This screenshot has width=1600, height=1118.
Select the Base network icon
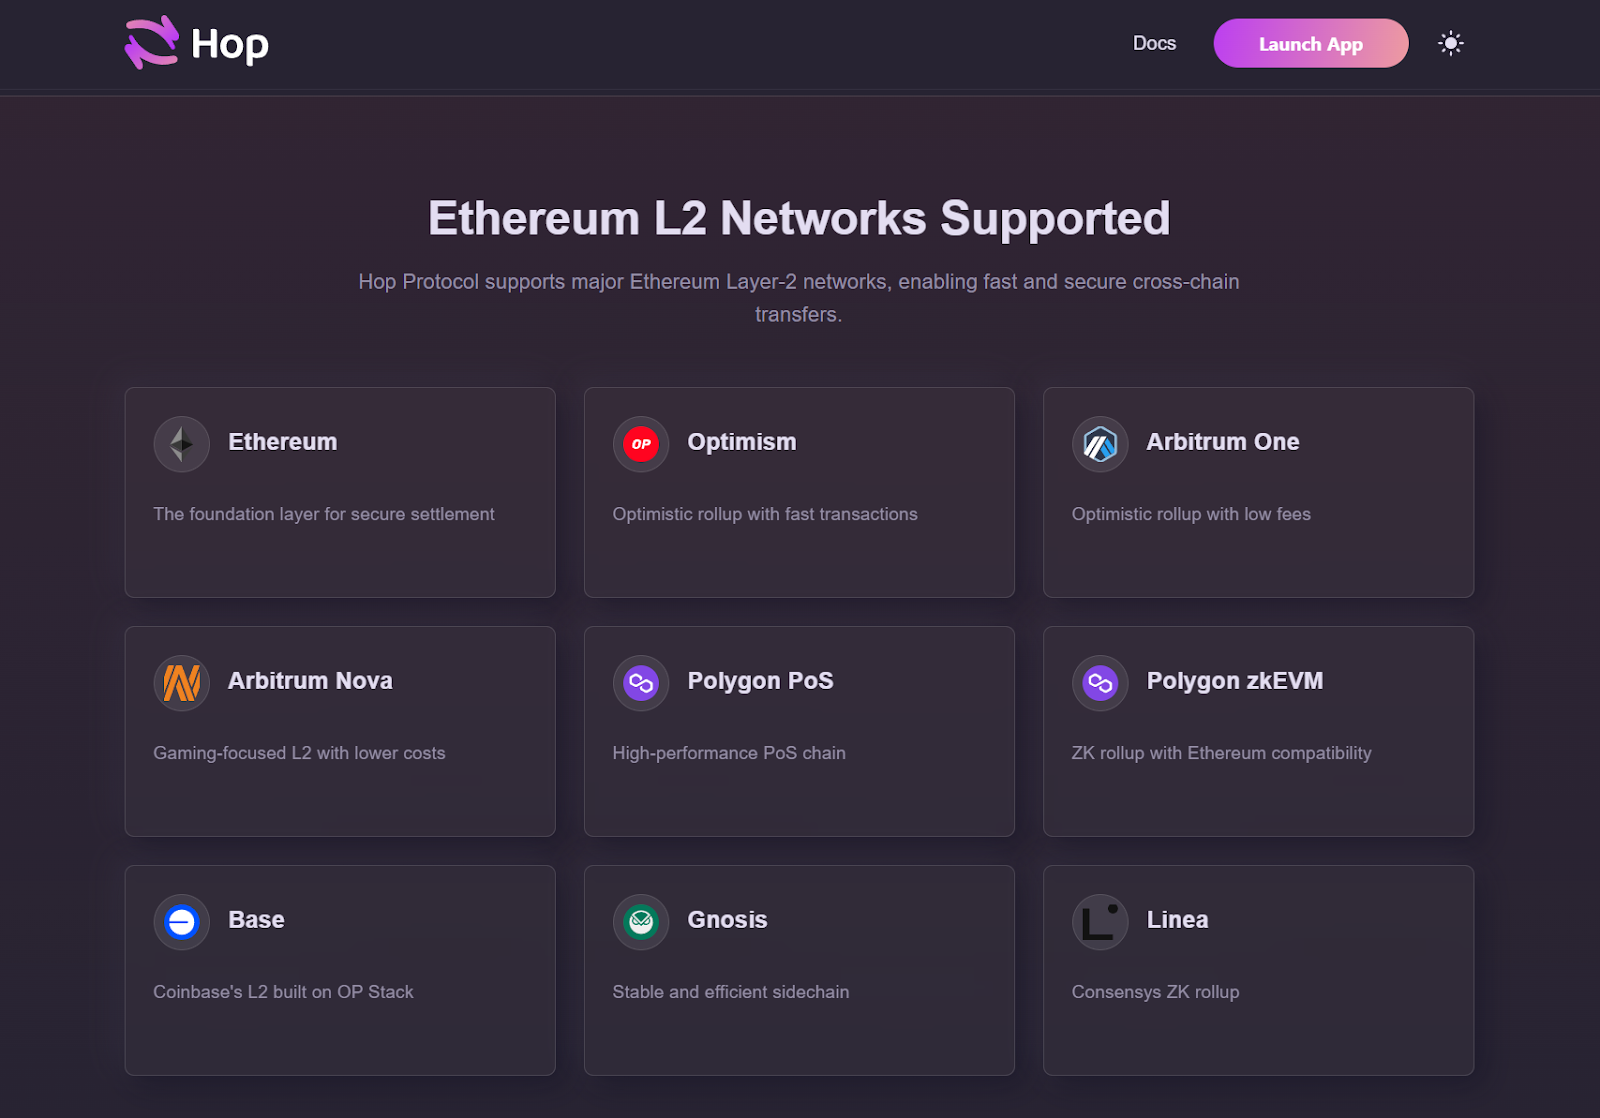[181, 921]
